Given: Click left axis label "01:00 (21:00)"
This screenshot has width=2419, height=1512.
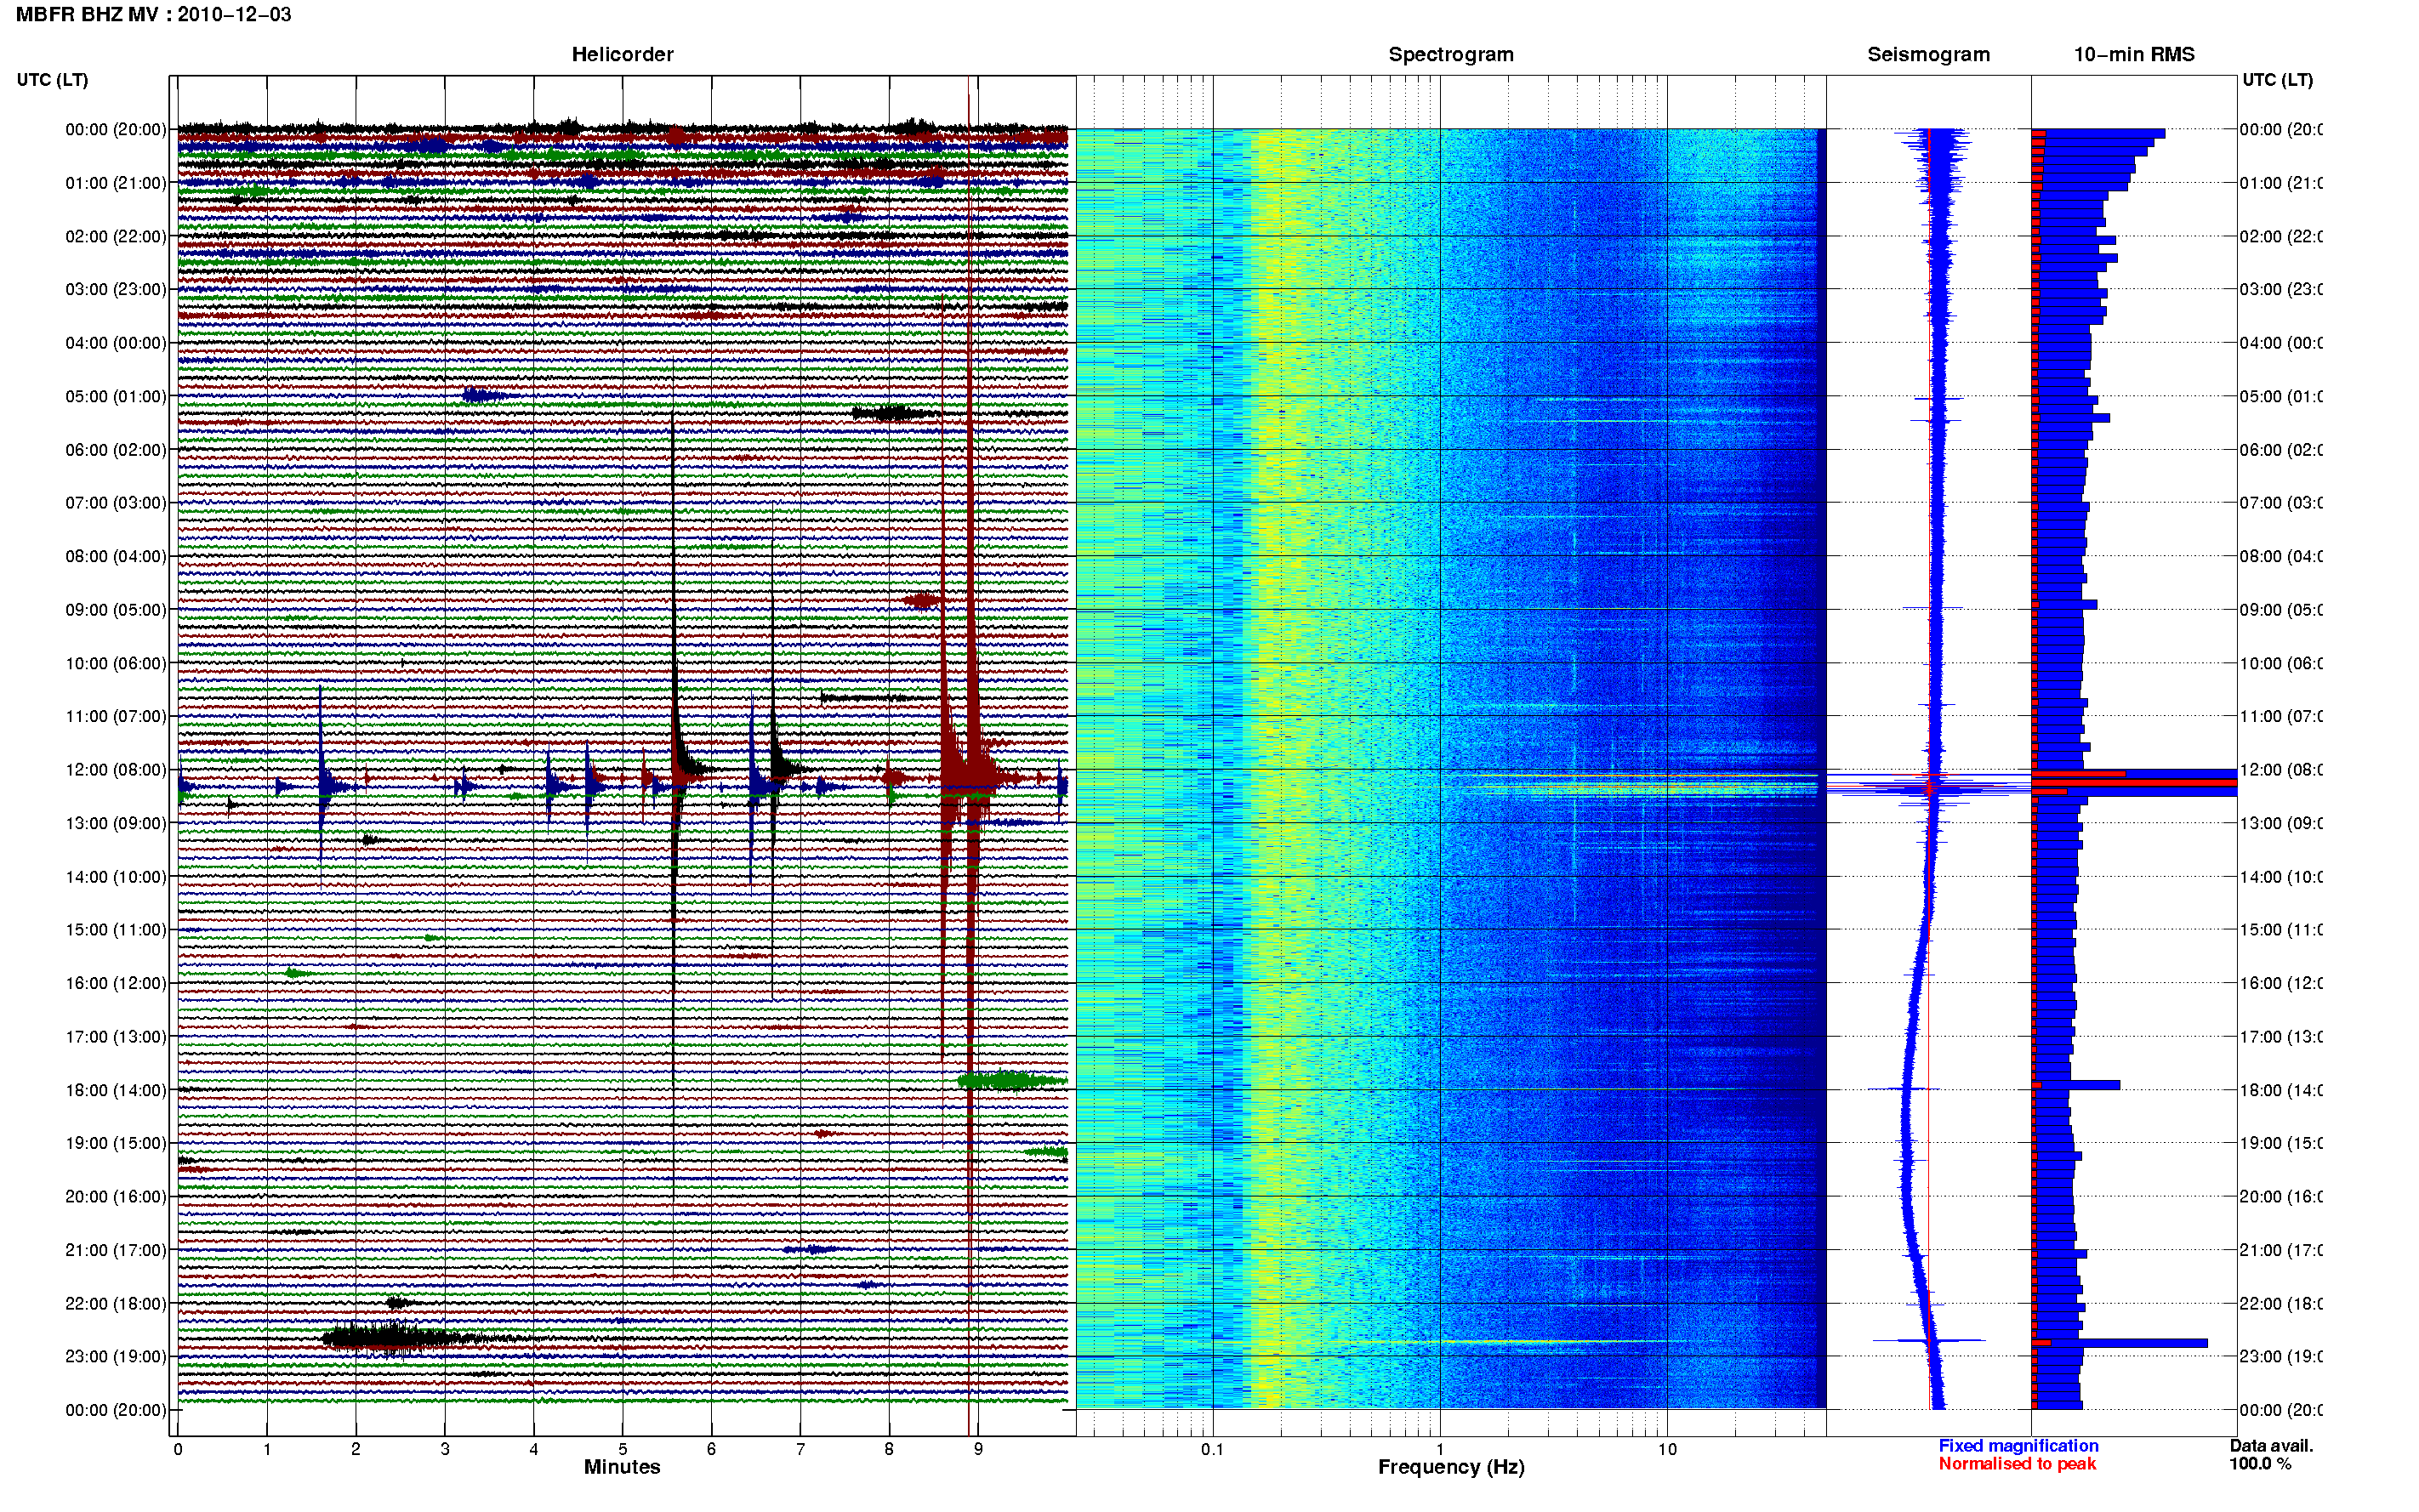Looking at the screenshot, I should pyautogui.click(x=116, y=183).
